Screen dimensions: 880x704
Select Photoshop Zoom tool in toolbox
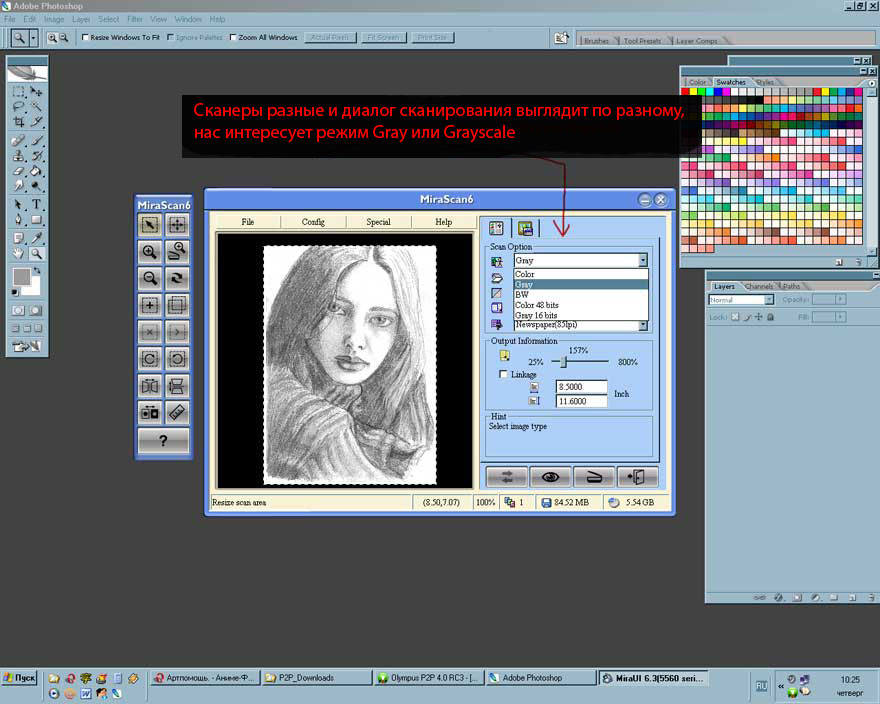[36, 254]
